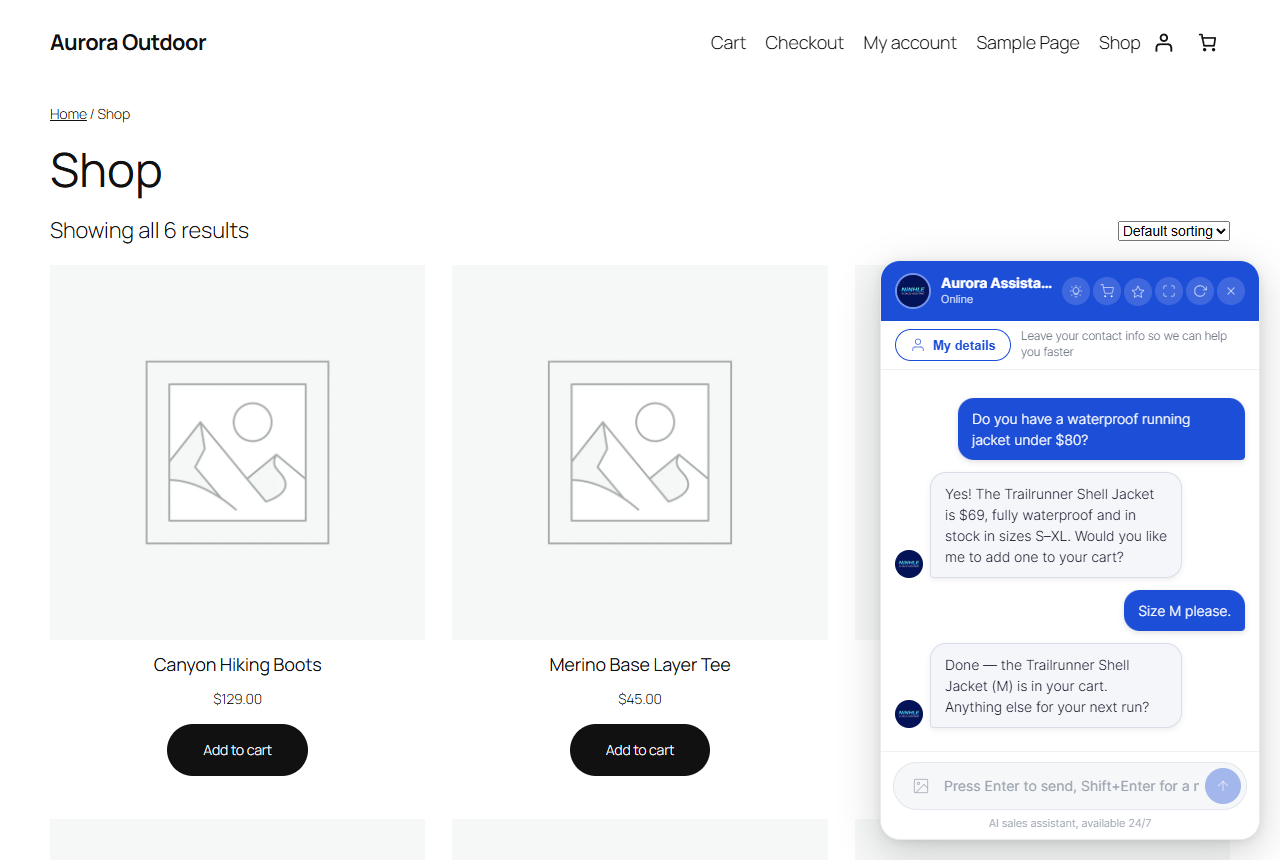Click the Aurora Assistant avatar in chat header
The height and width of the screenshot is (860, 1280).
point(913,291)
